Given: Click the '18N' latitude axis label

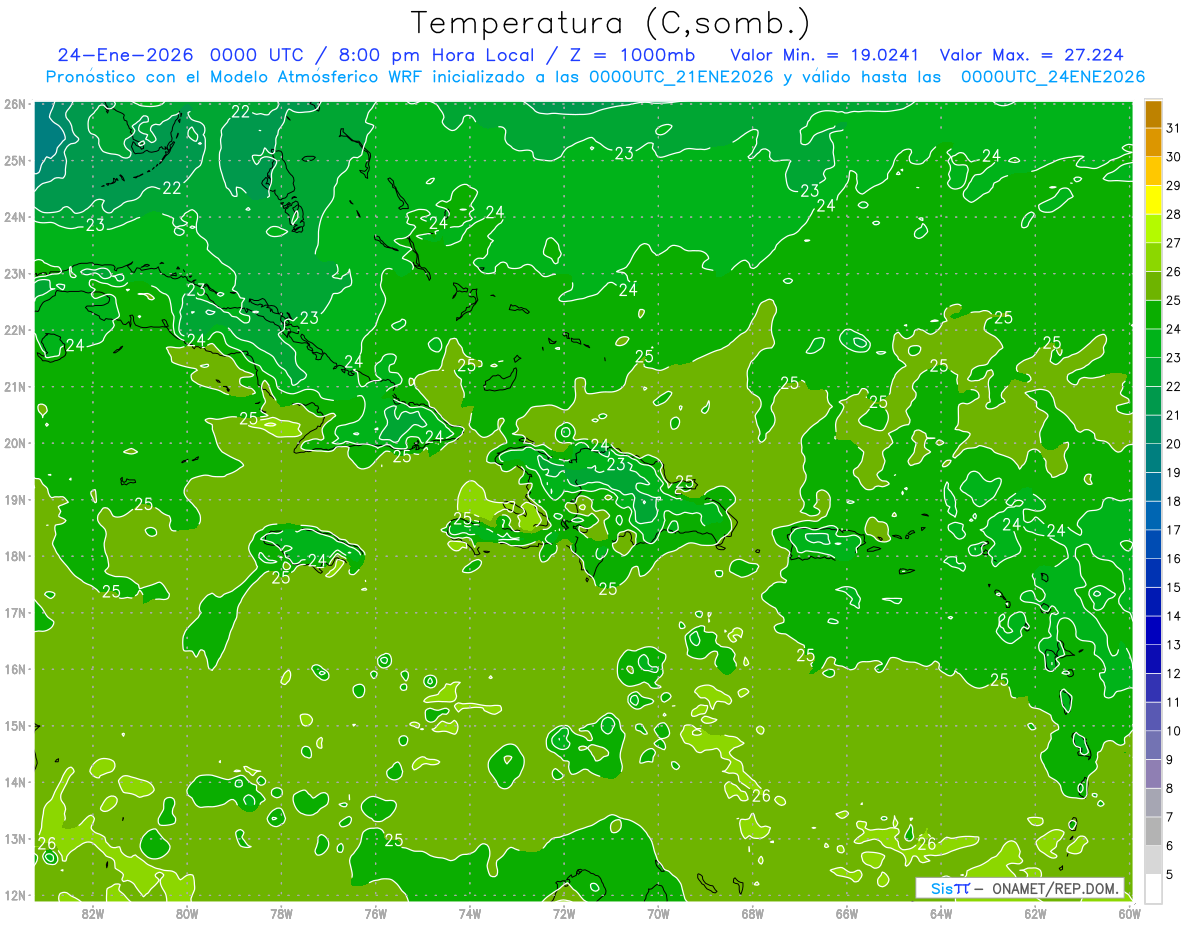Looking at the screenshot, I should coord(15,556).
